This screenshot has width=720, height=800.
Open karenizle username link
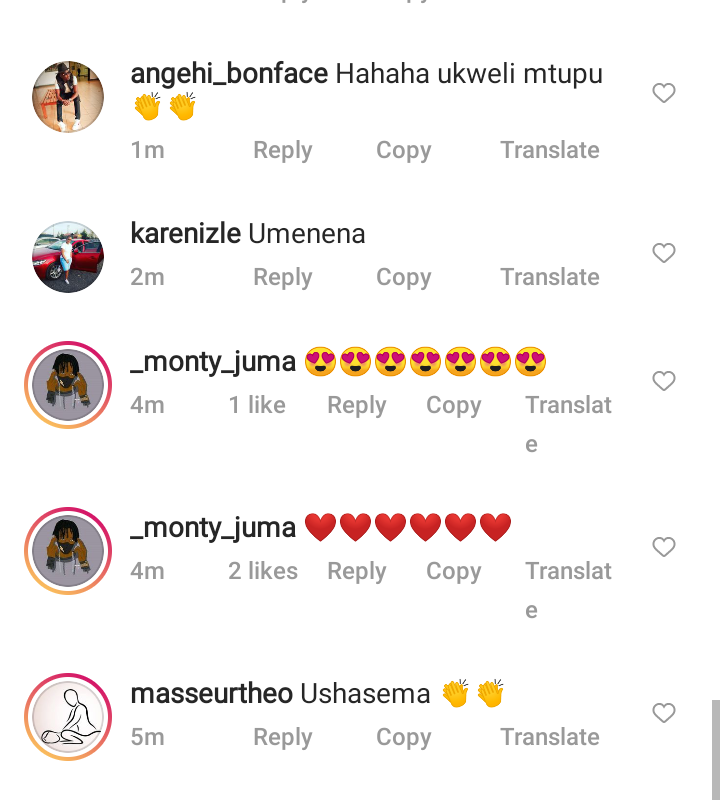tap(186, 234)
